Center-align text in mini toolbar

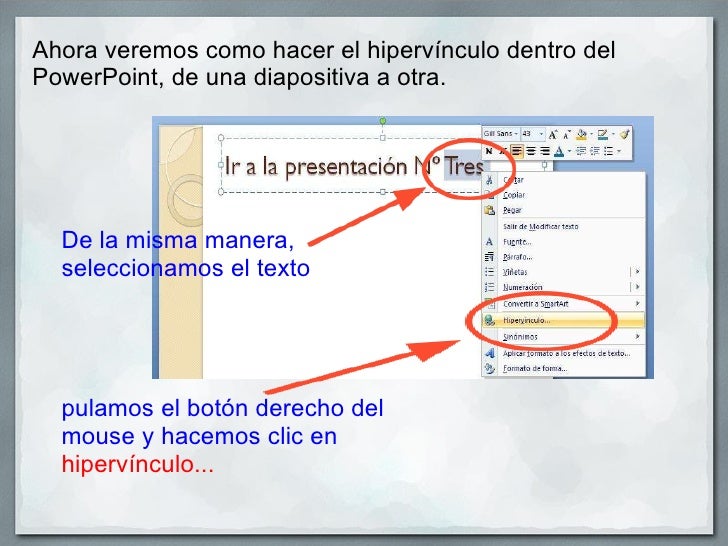pyautogui.click(x=531, y=151)
